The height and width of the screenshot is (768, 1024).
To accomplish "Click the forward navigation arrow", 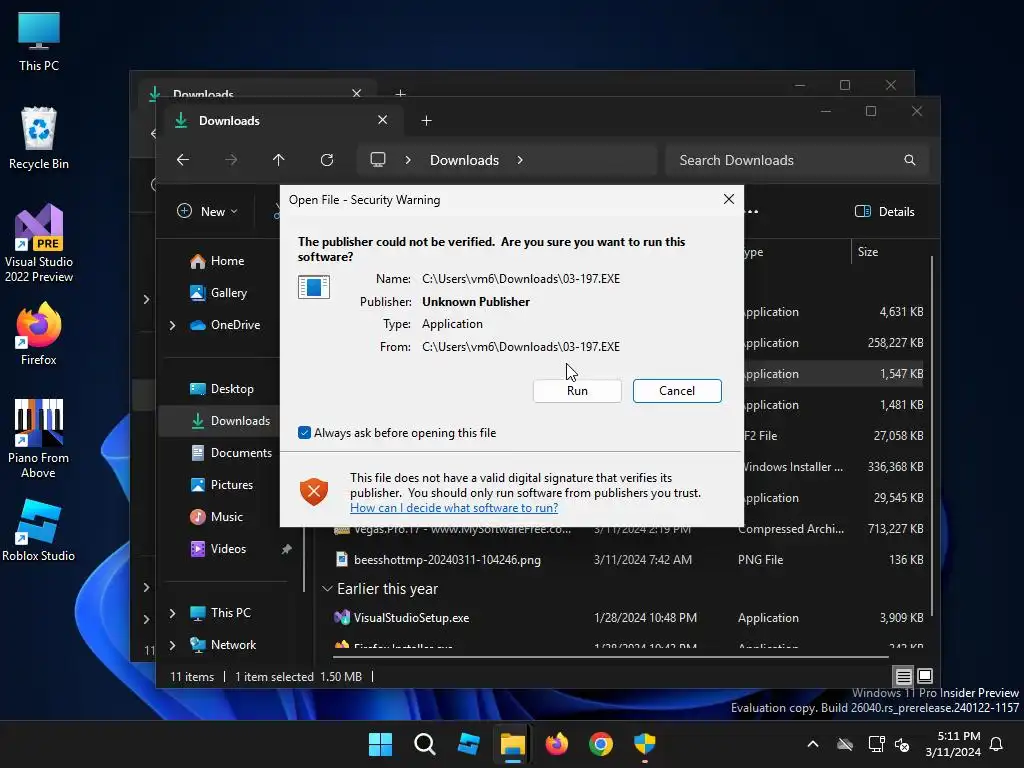I will (x=231, y=160).
